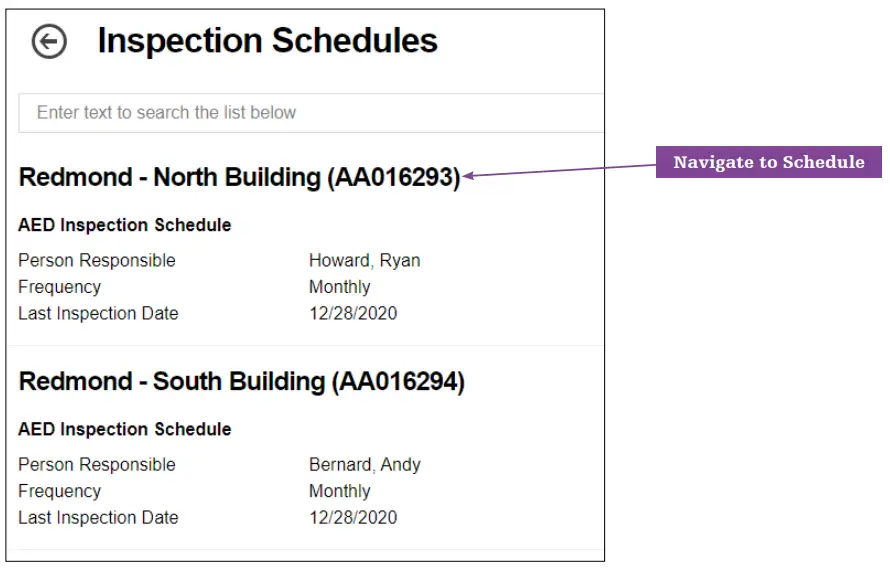
Task: Click the Navigate to Schedule callout label
Action: point(768,162)
